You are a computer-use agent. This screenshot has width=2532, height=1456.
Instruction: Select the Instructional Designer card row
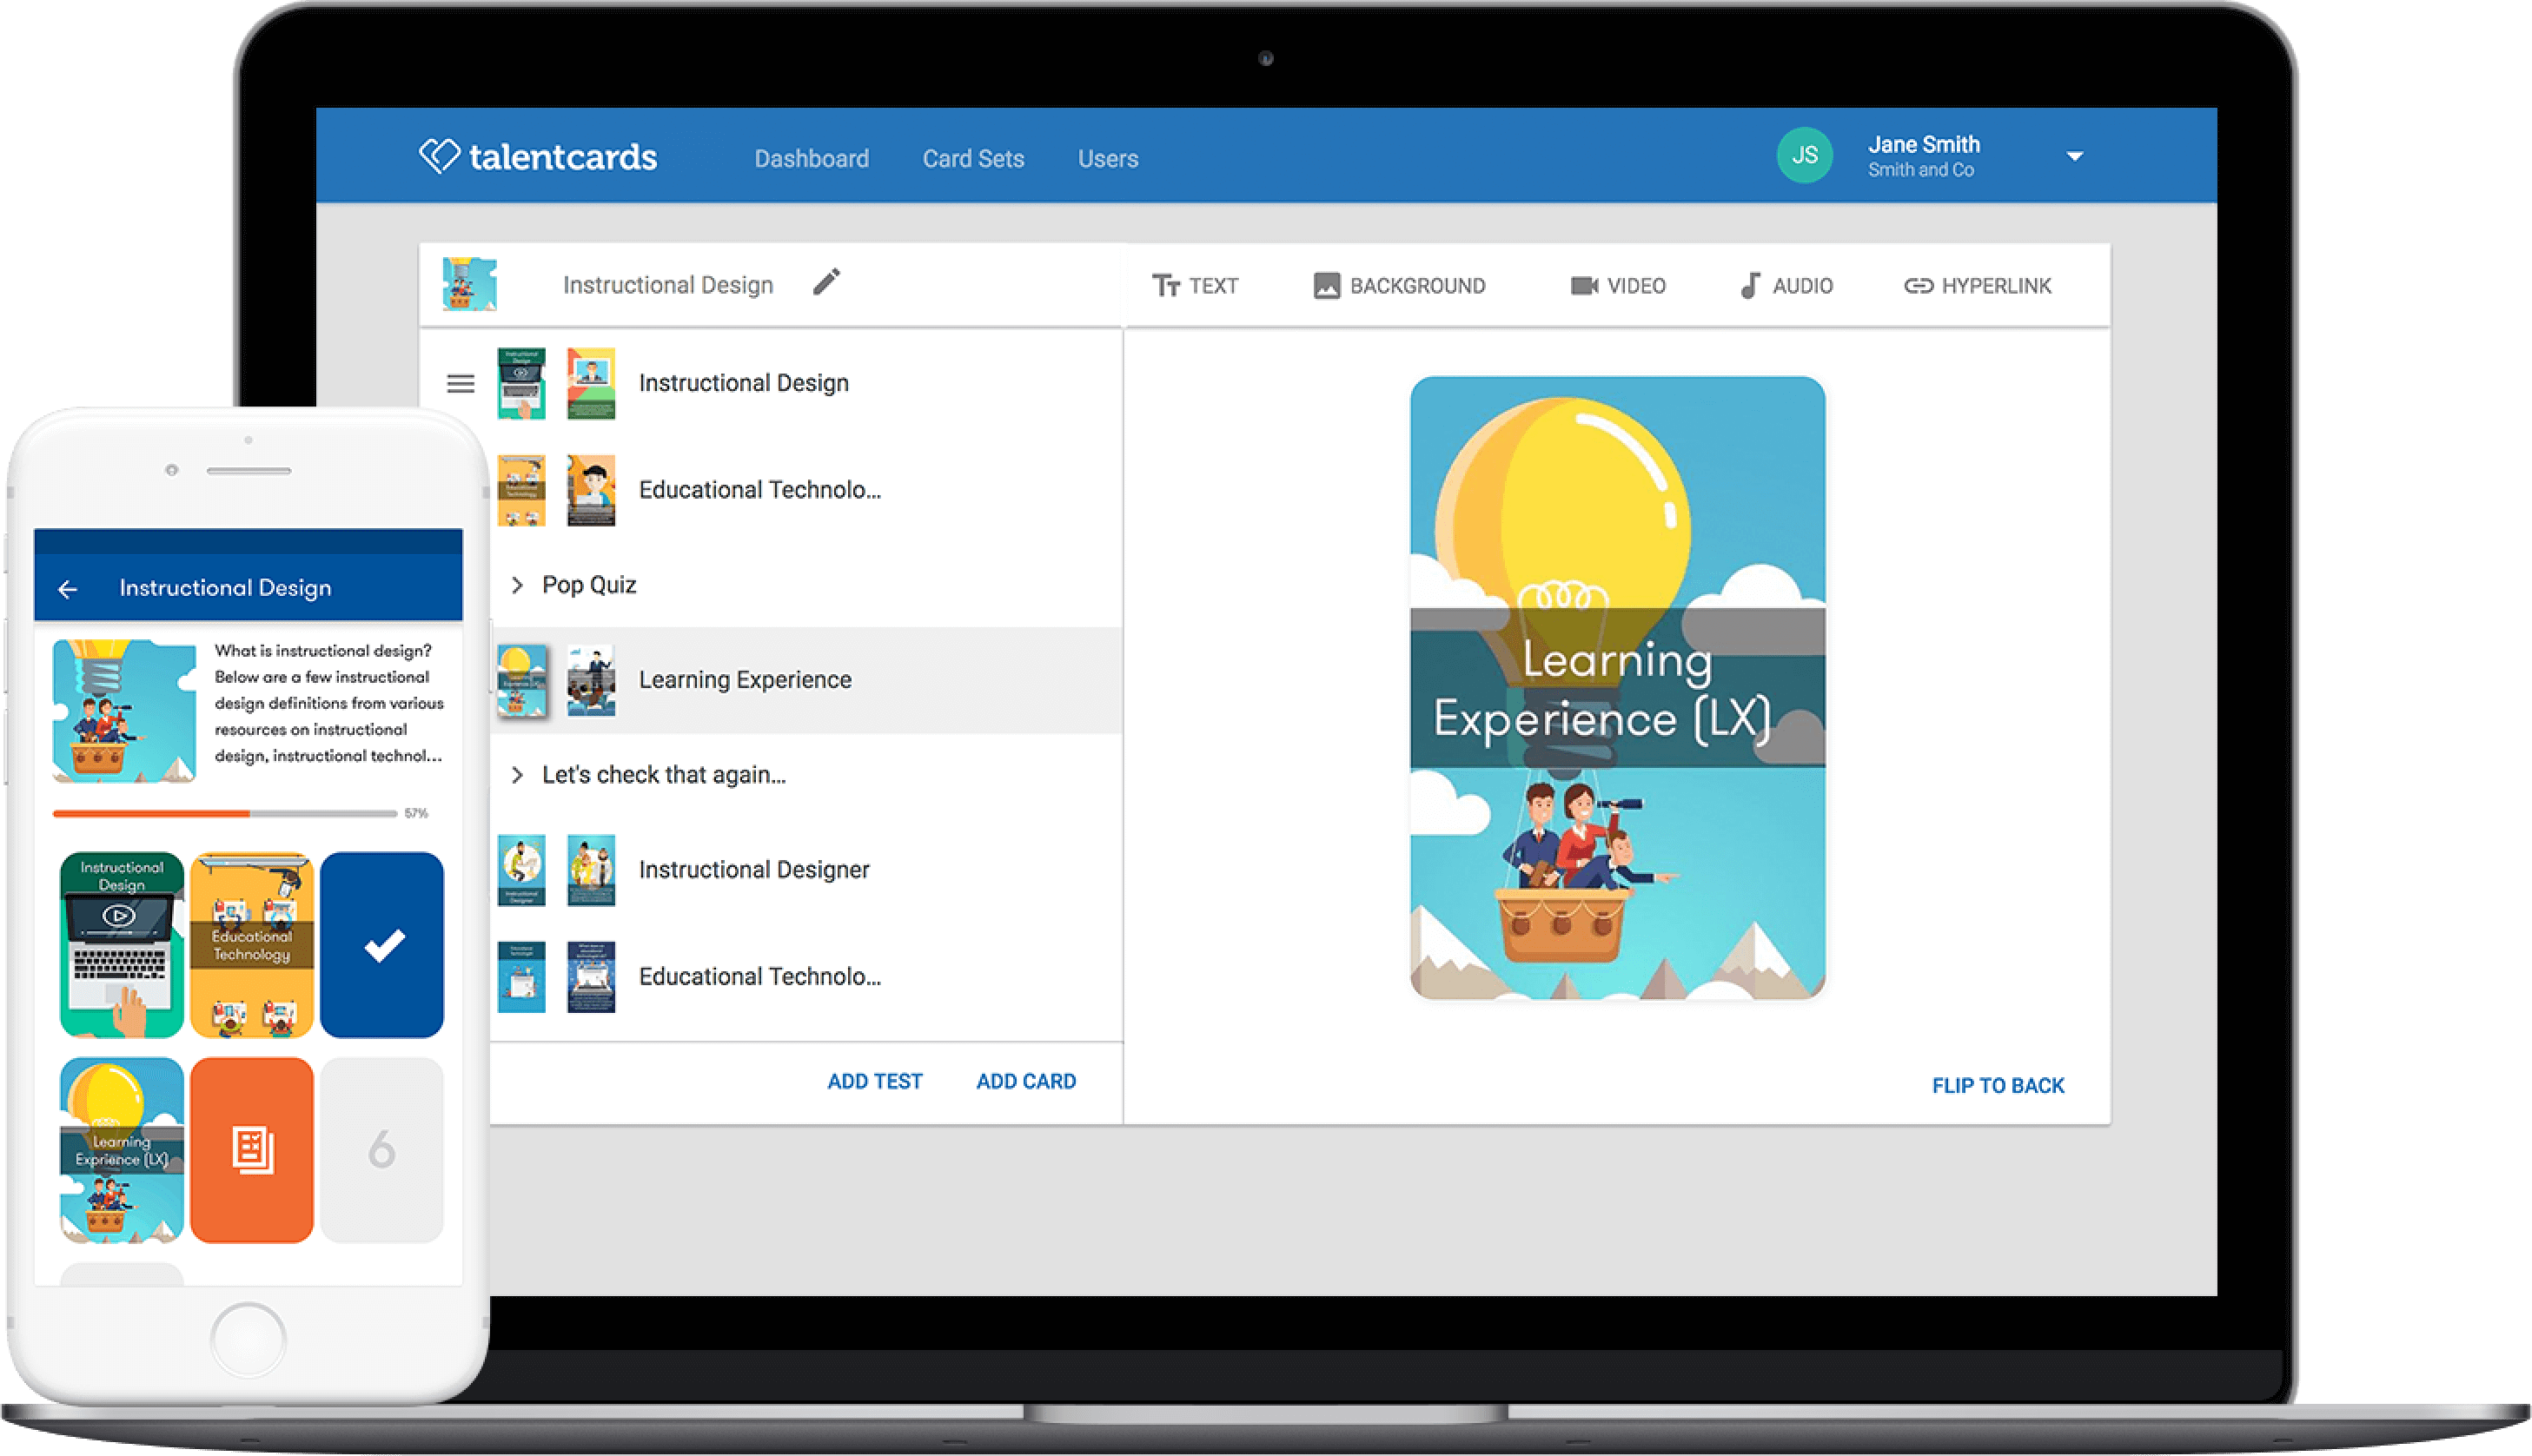pyautogui.click(x=806, y=870)
